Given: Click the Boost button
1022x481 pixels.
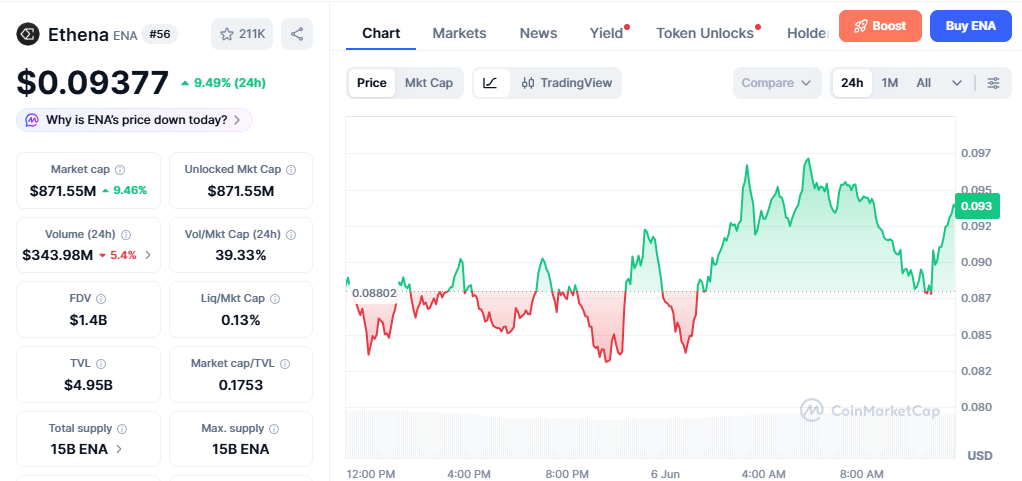Looking at the screenshot, I should coord(880,26).
